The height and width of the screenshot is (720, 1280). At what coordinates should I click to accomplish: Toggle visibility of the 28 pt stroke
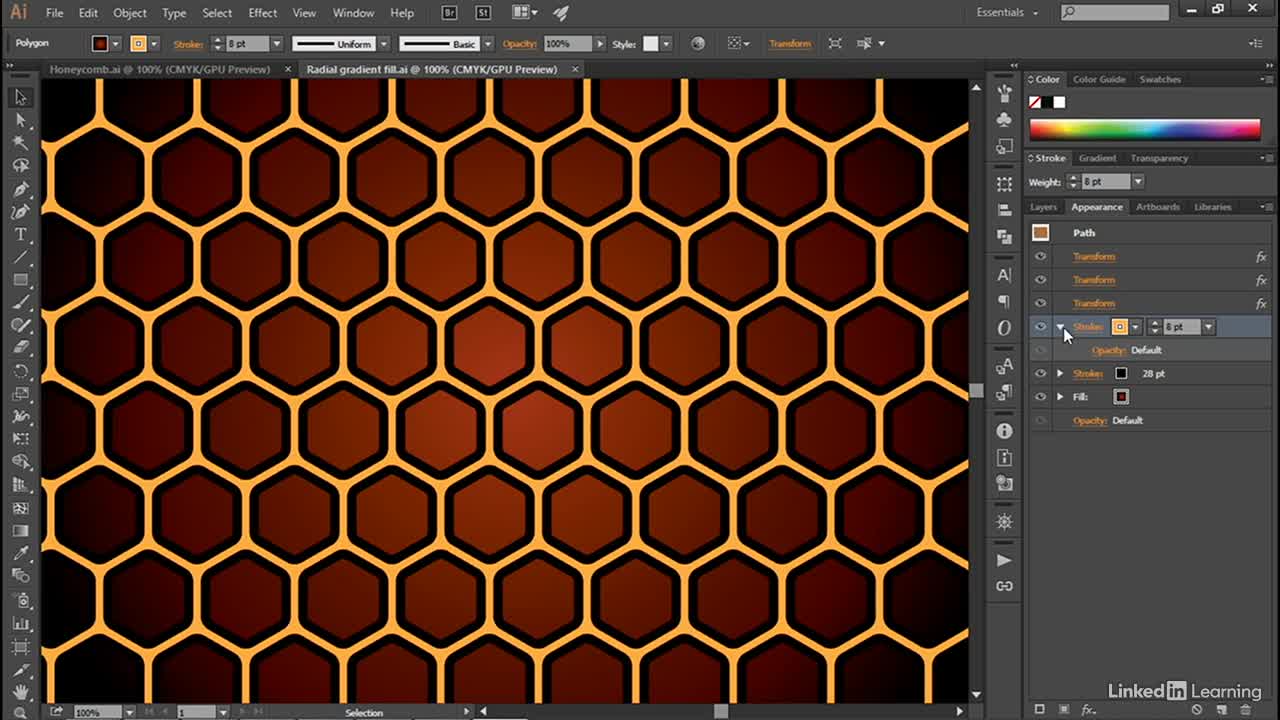click(x=1040, y=374)
